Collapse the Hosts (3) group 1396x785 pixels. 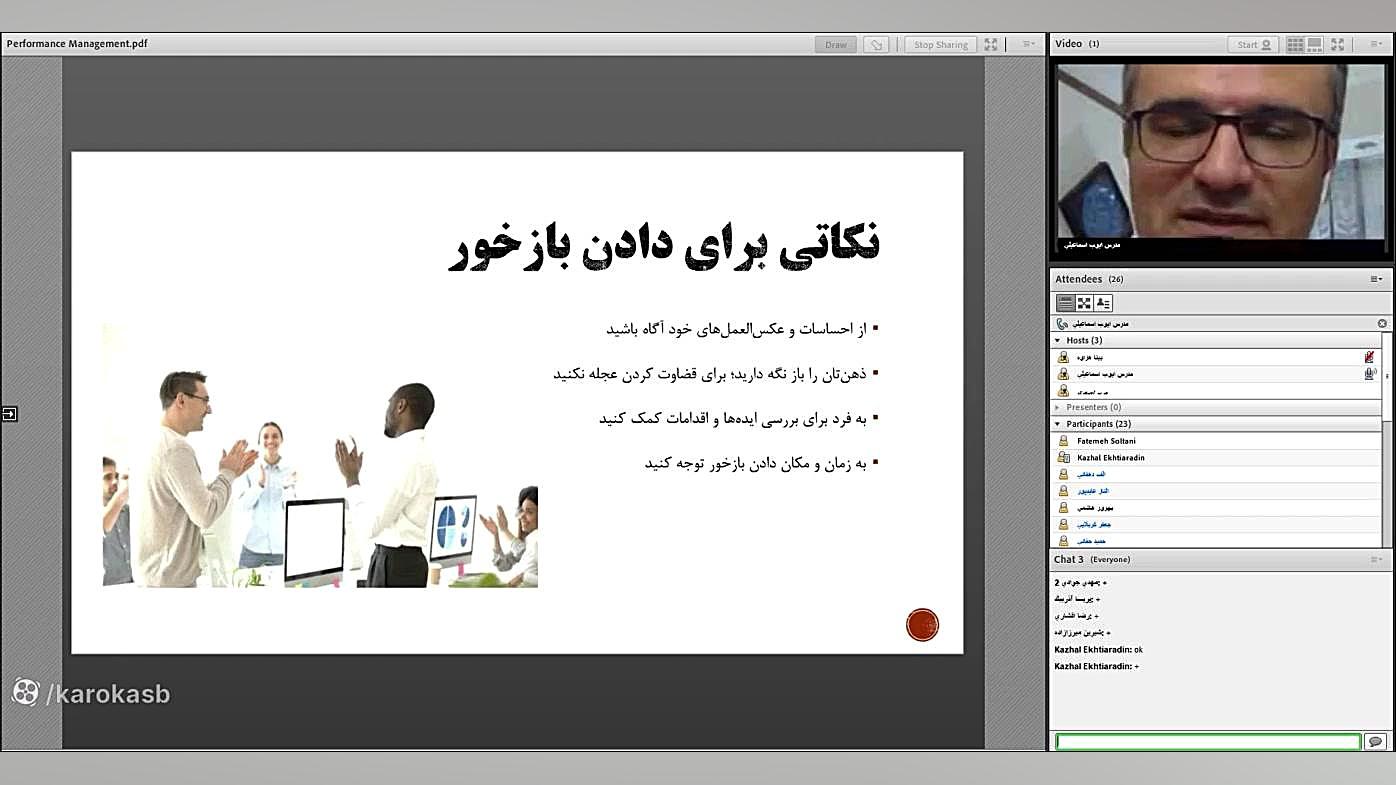1058,341
